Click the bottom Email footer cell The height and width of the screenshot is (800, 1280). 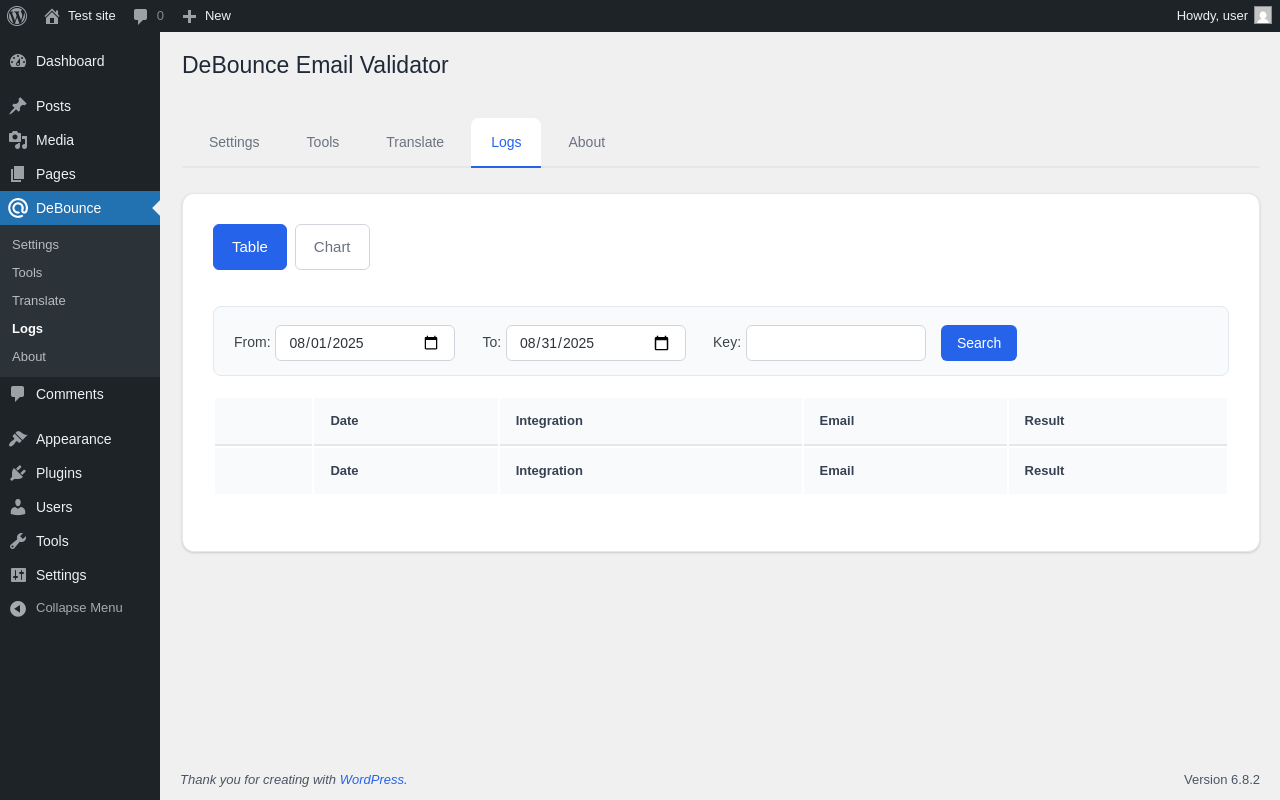905,470
